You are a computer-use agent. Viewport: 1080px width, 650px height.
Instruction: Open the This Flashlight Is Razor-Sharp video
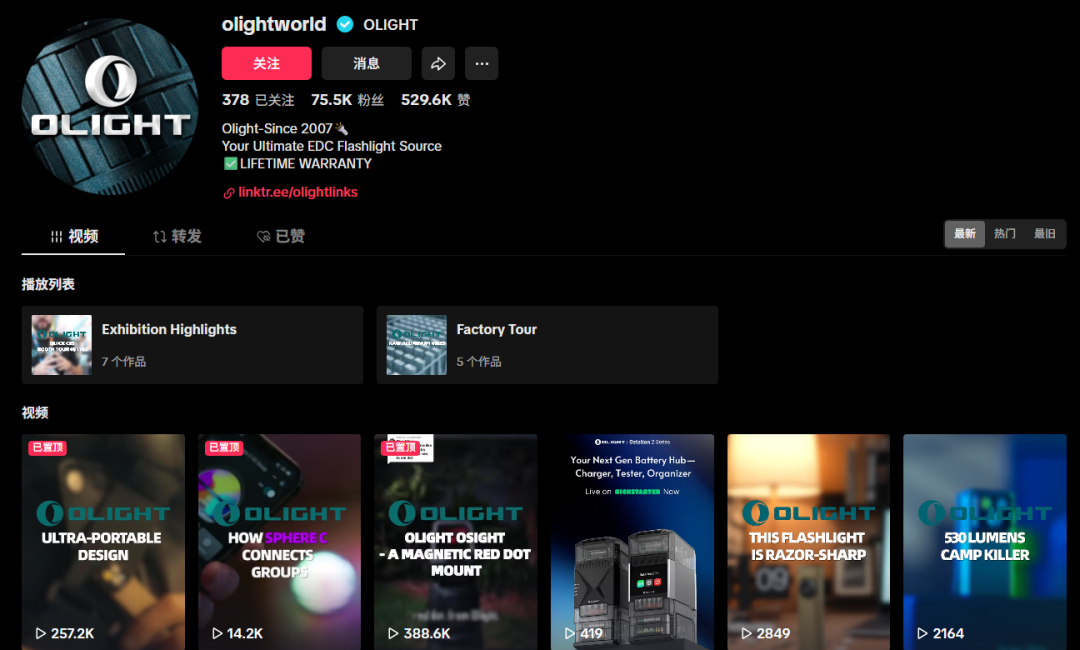[809, 542]
